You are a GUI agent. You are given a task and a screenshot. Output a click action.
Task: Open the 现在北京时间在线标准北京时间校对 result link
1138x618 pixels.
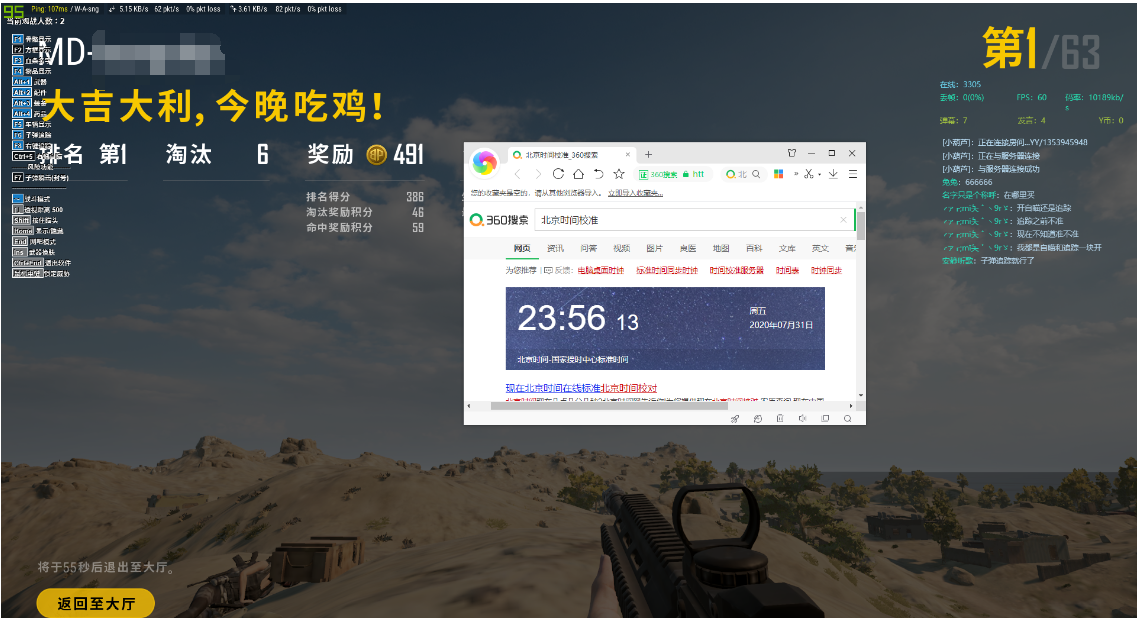(581, 388)
